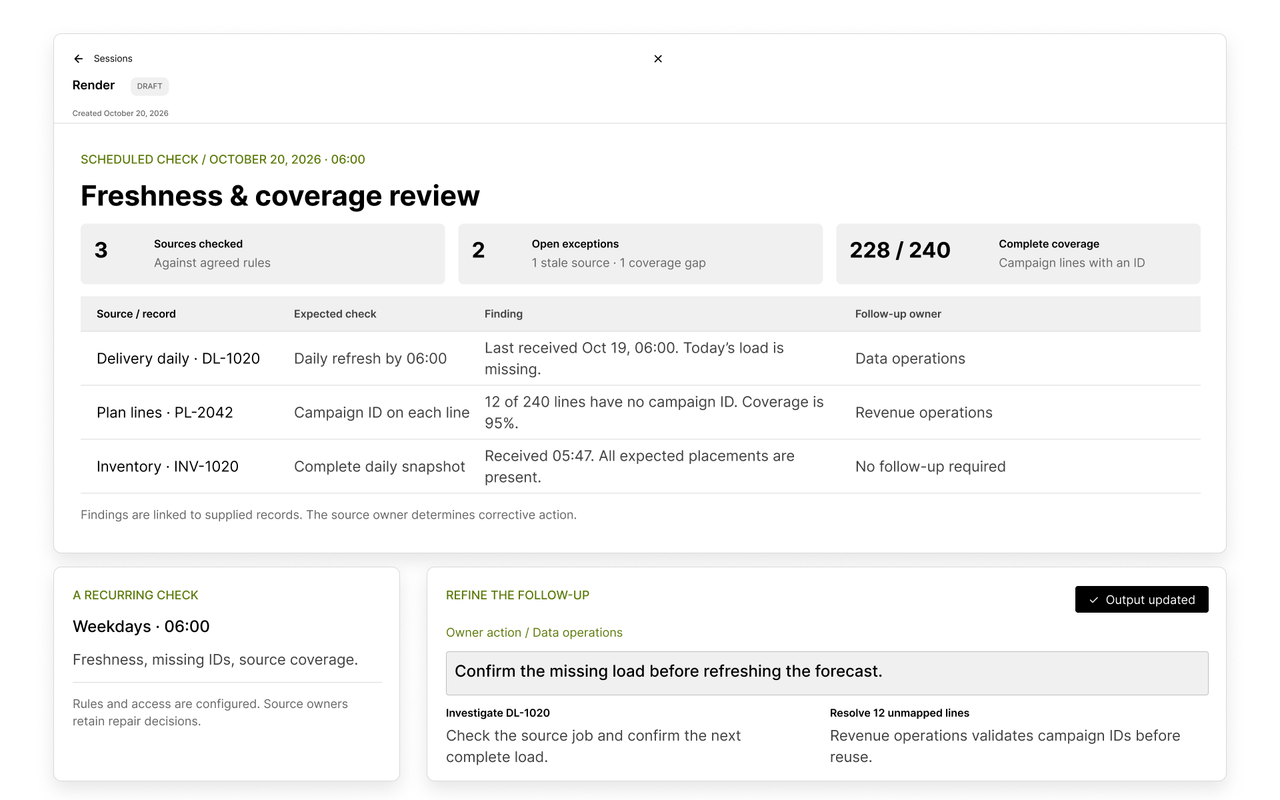This screenshot has width=1280, height=800.
Task: Go back to Sessions link
Action: pyautogui.click(x=113, y=59)
